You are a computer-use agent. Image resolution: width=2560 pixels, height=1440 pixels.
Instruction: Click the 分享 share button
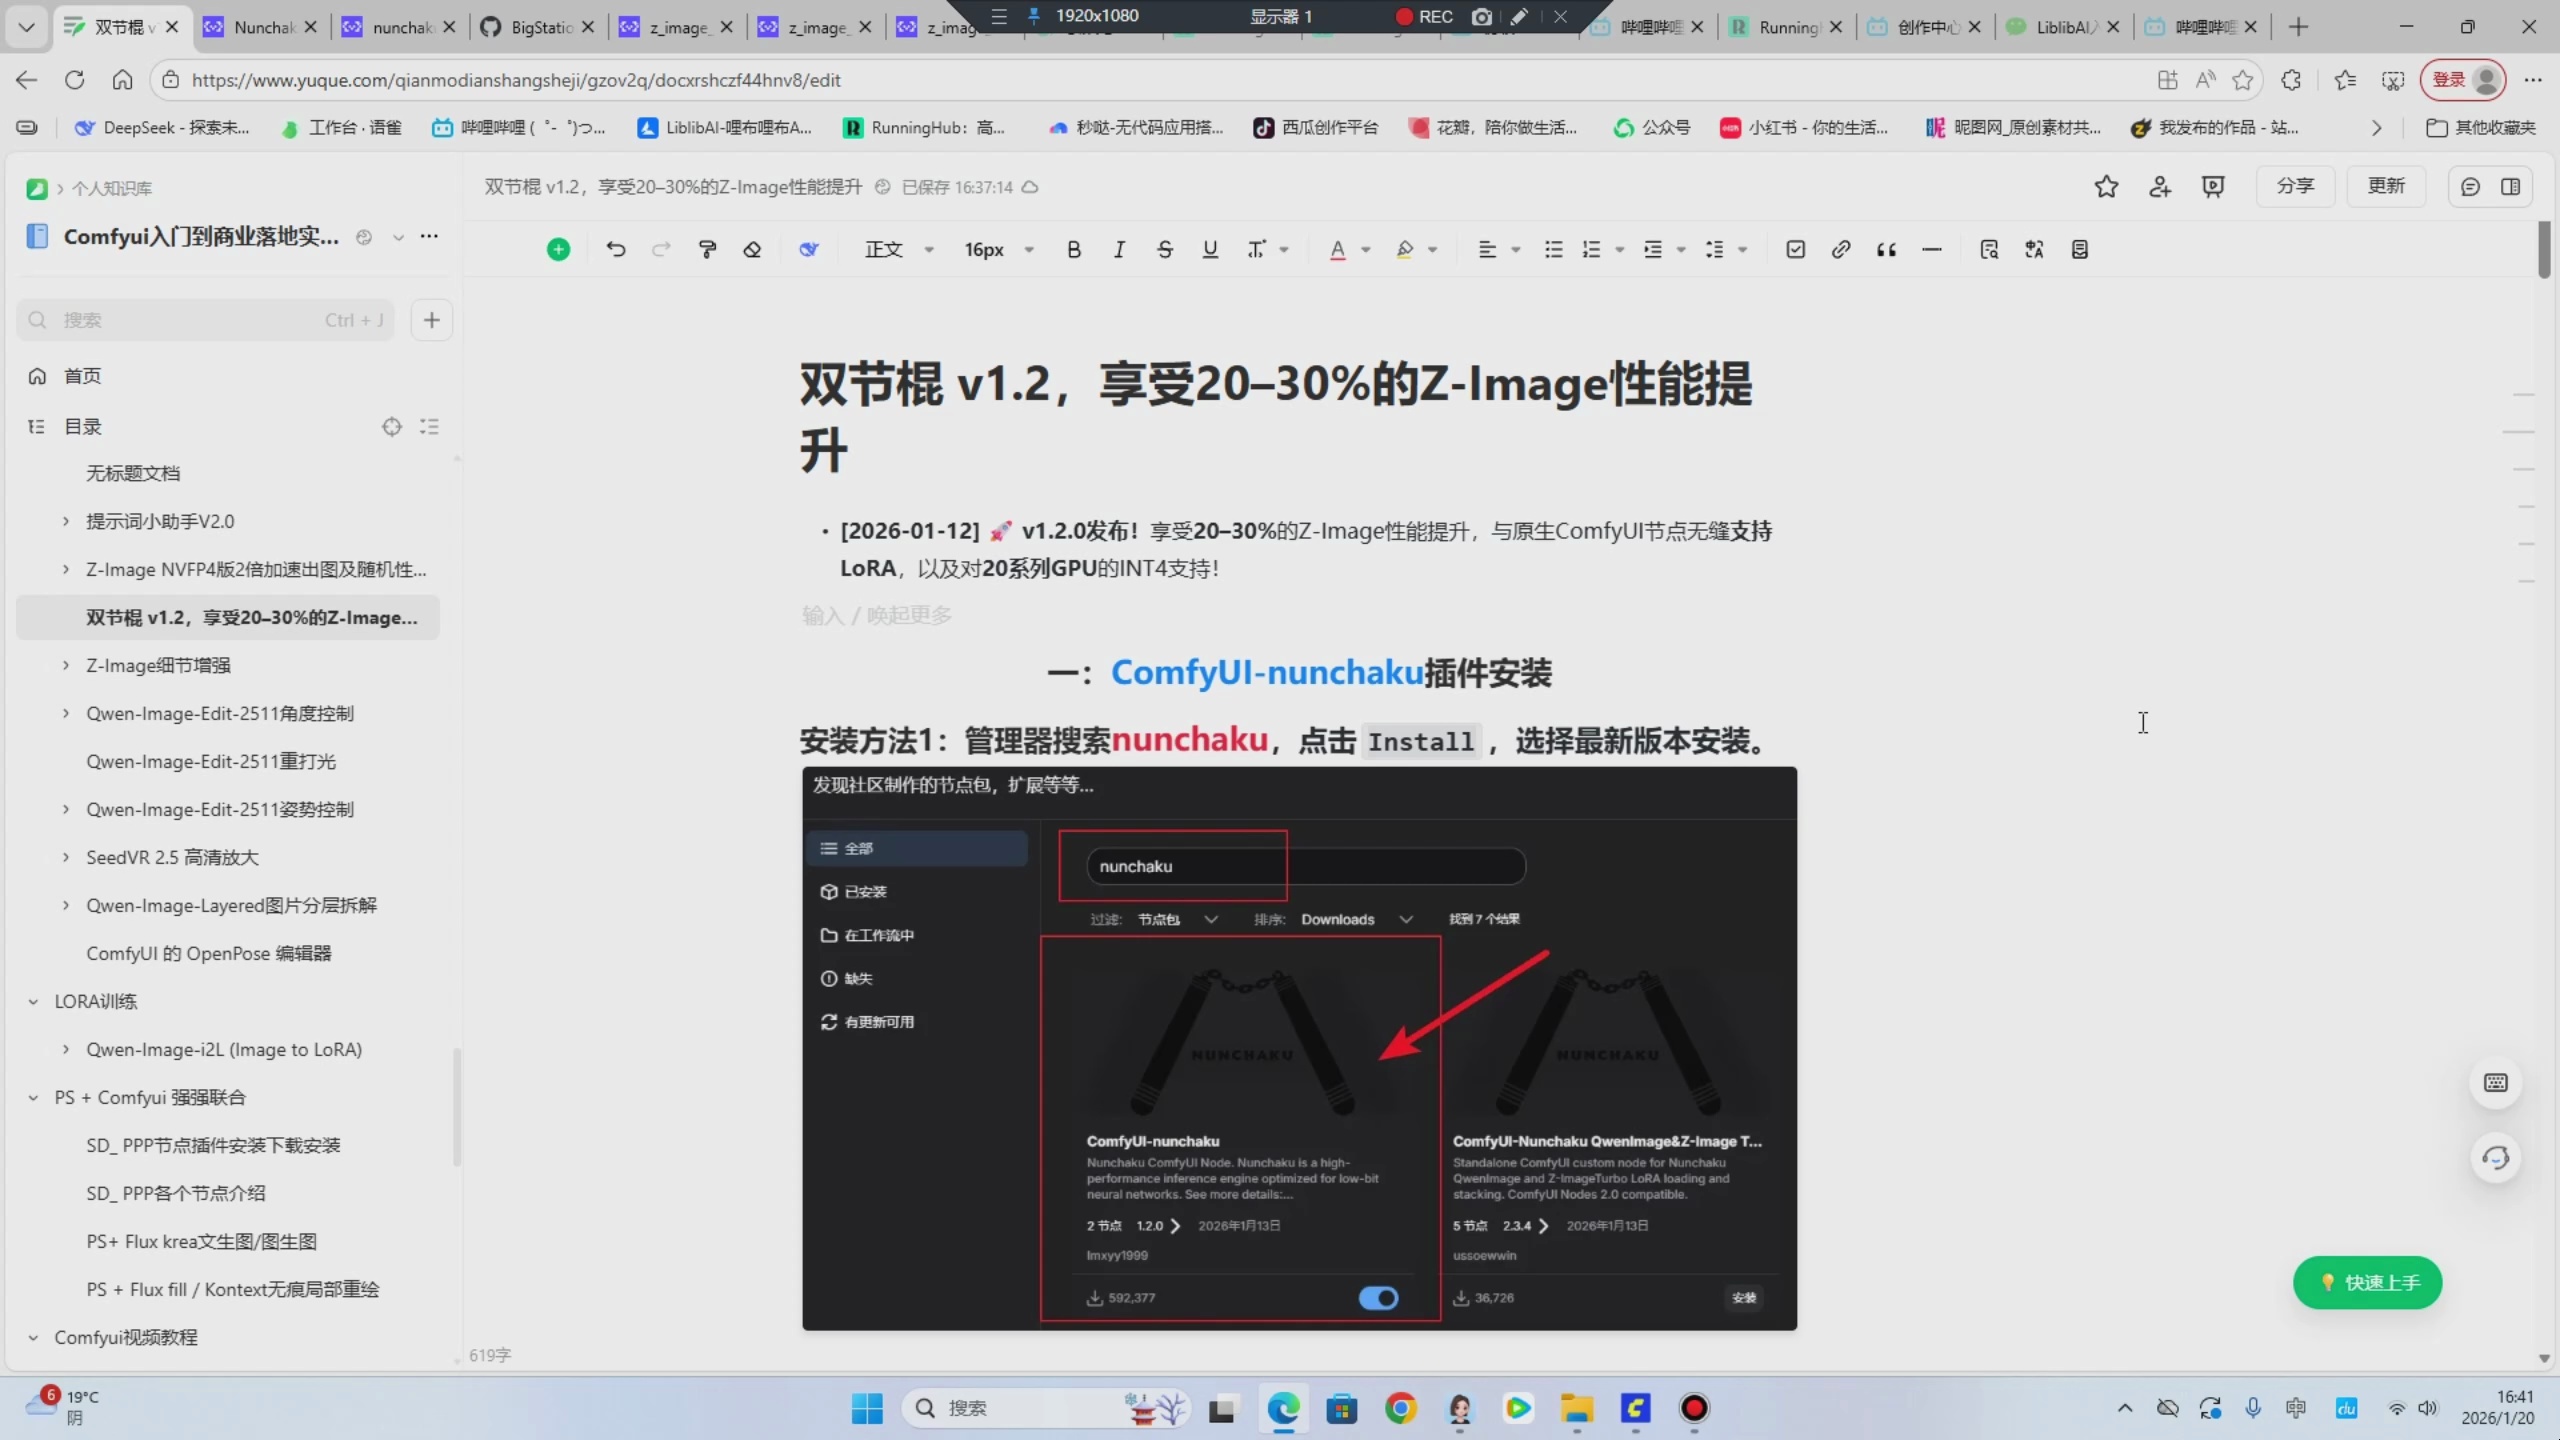[x=2295, y=186]
